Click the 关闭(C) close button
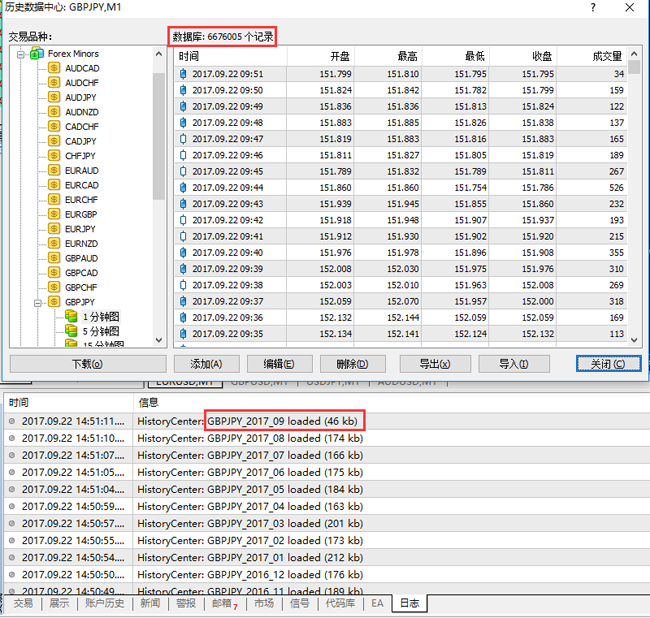 point(608,364)
